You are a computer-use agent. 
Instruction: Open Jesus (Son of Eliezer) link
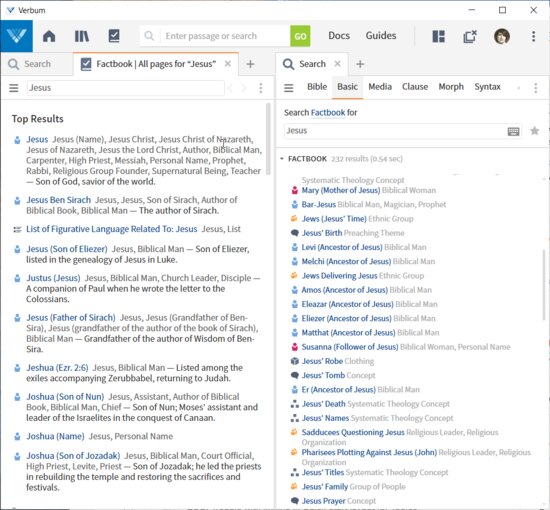pyautogui.click(x=67, y=249)
